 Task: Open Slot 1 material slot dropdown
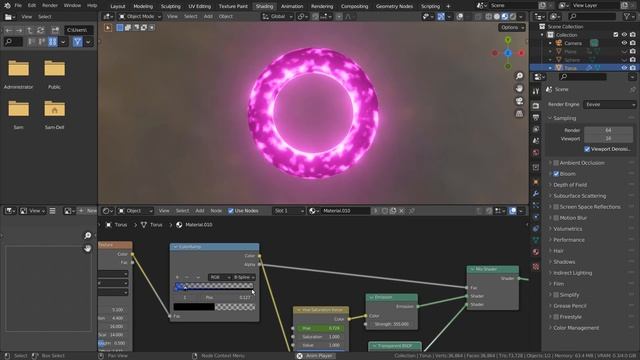[x=289, y=211]
